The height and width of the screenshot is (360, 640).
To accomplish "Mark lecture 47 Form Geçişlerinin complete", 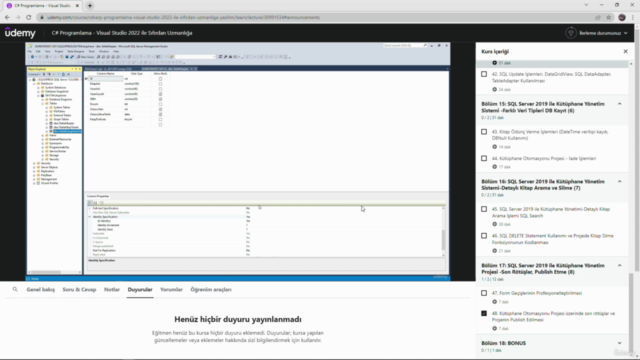I will [484, 293].
